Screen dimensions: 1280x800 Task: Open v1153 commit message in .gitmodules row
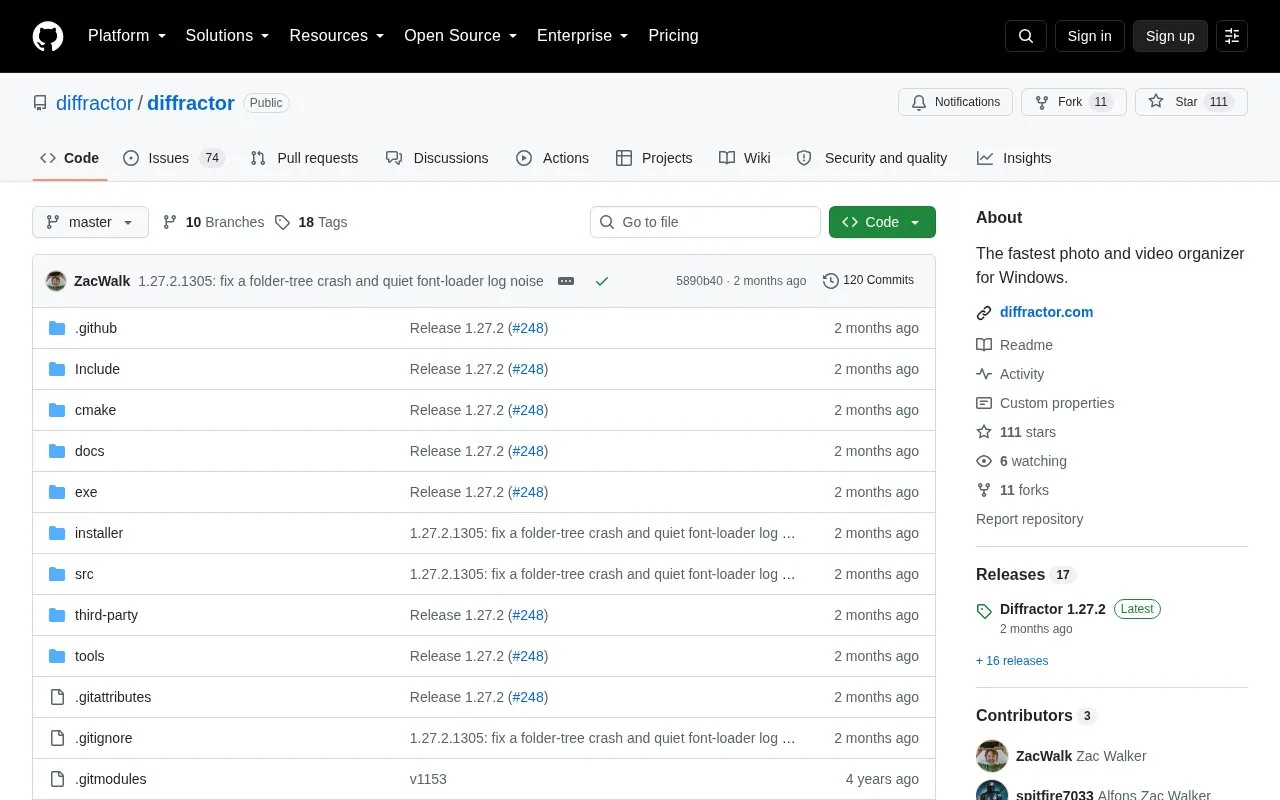[428, 779]
